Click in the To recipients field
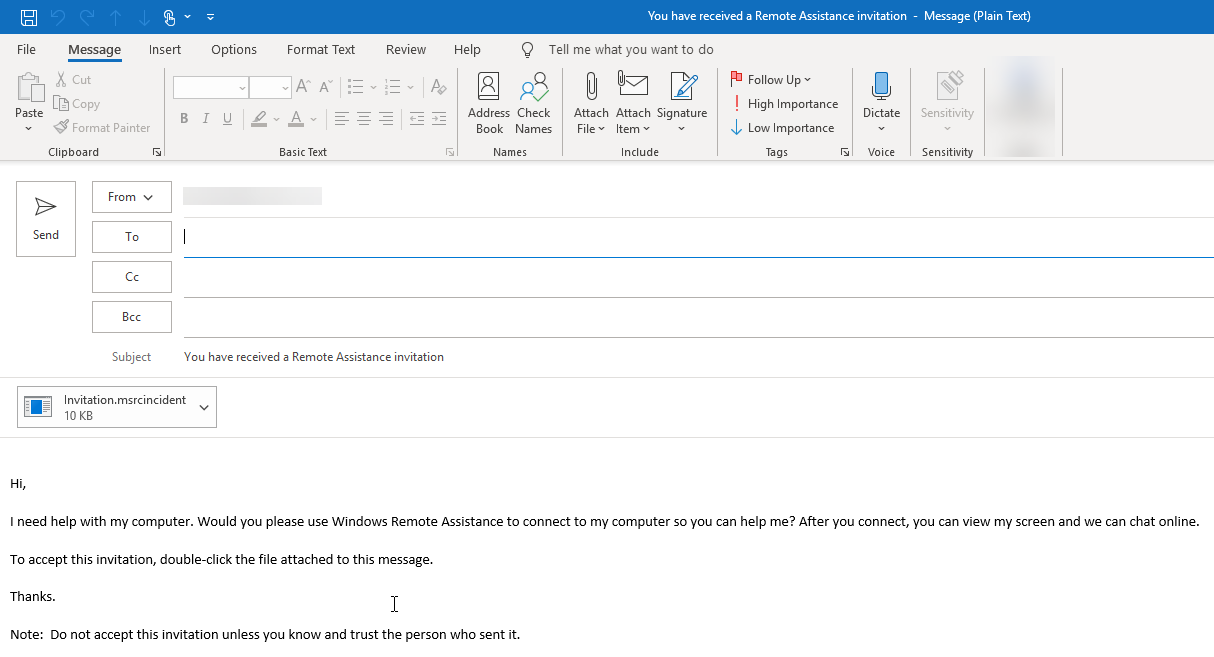1214x657 pixels. pos(698,237)
